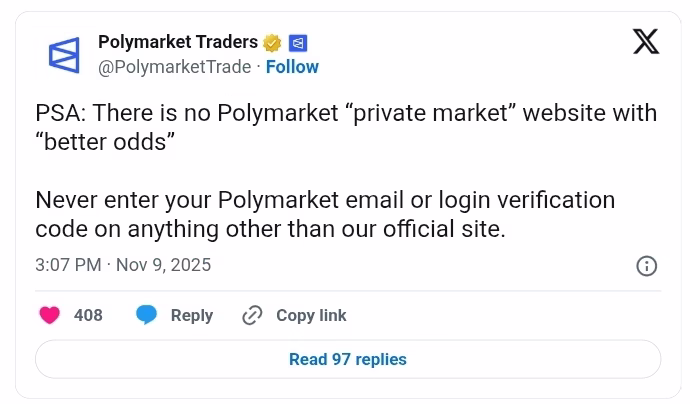
Task: Click the Reply text label
Action: click(x=192, y=315)
